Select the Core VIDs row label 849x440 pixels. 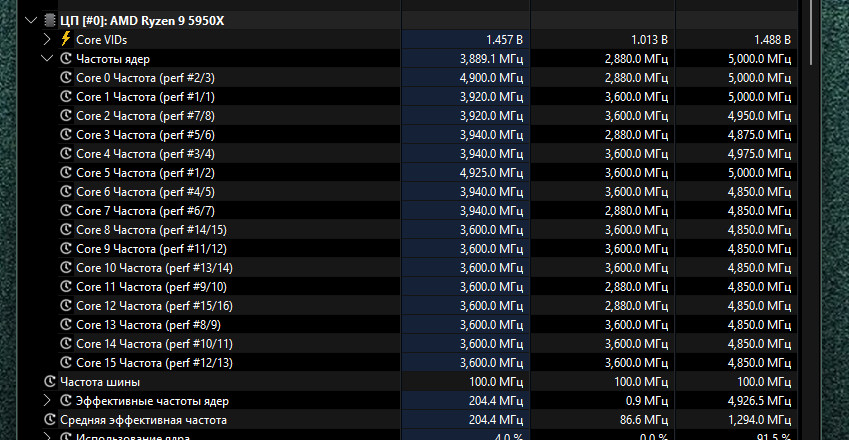click(101, 40)
